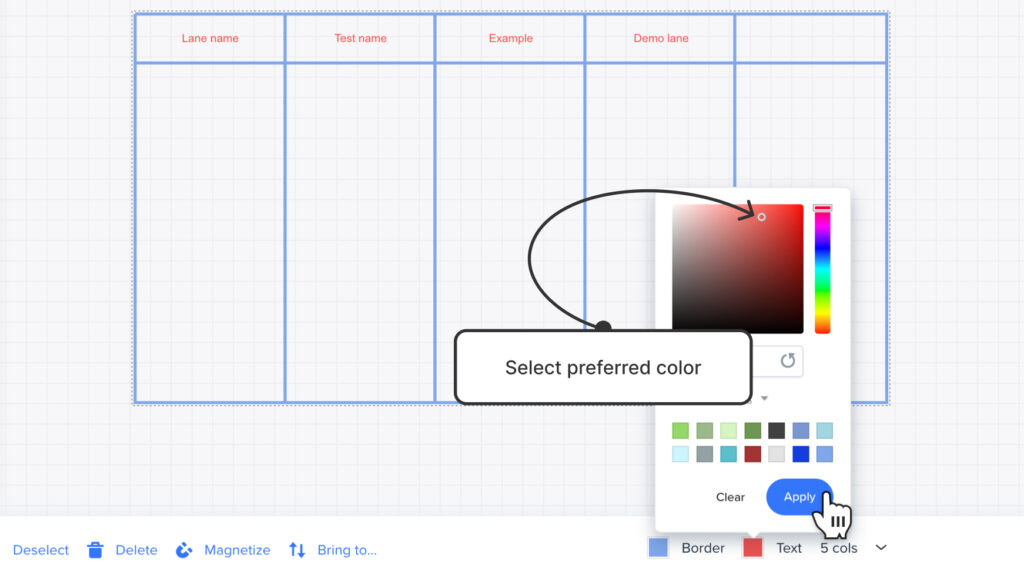Click the trash Delete icon

(x=95, y=550)
